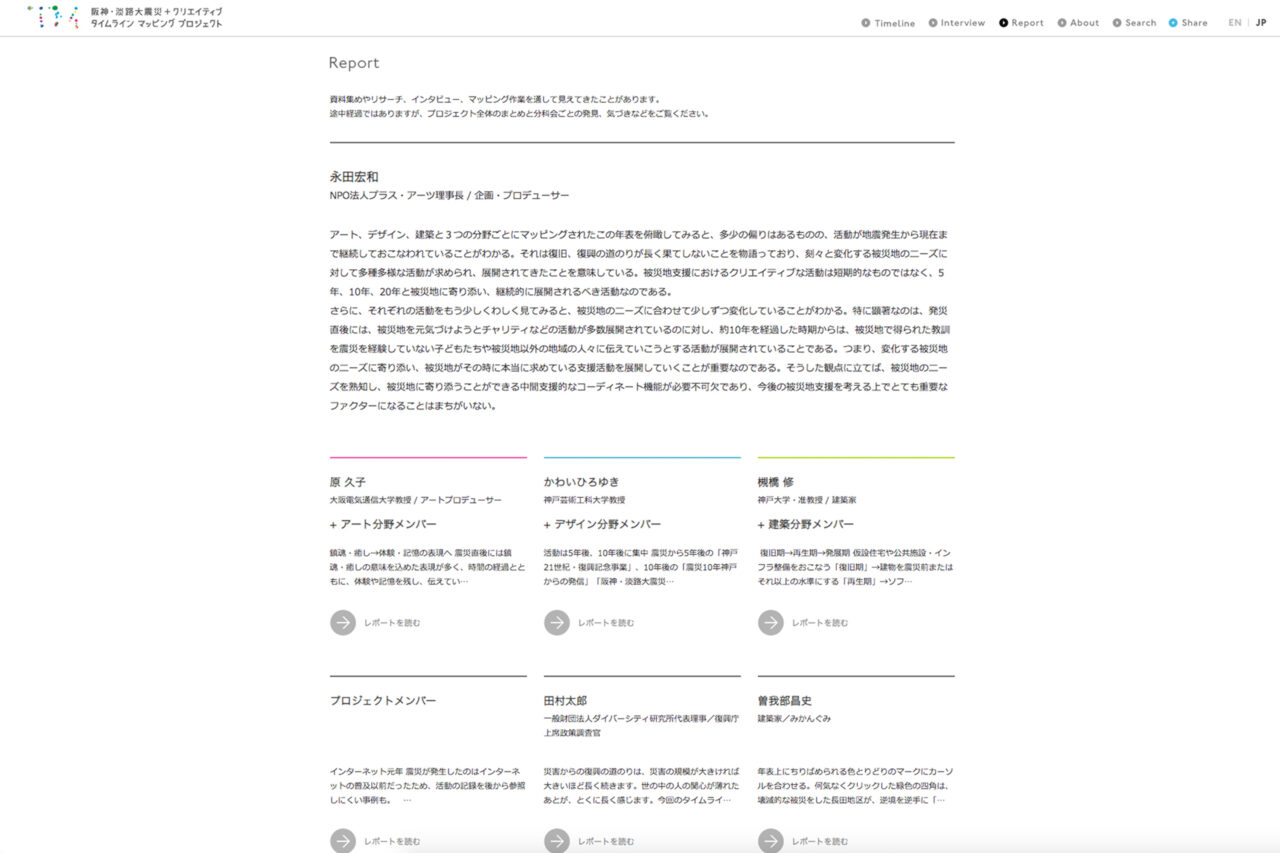Read 曽我部昌史's report via レポートを読む
This screenshot has width=1280, height=853.
pyautogui.click(x=820, y=842)
